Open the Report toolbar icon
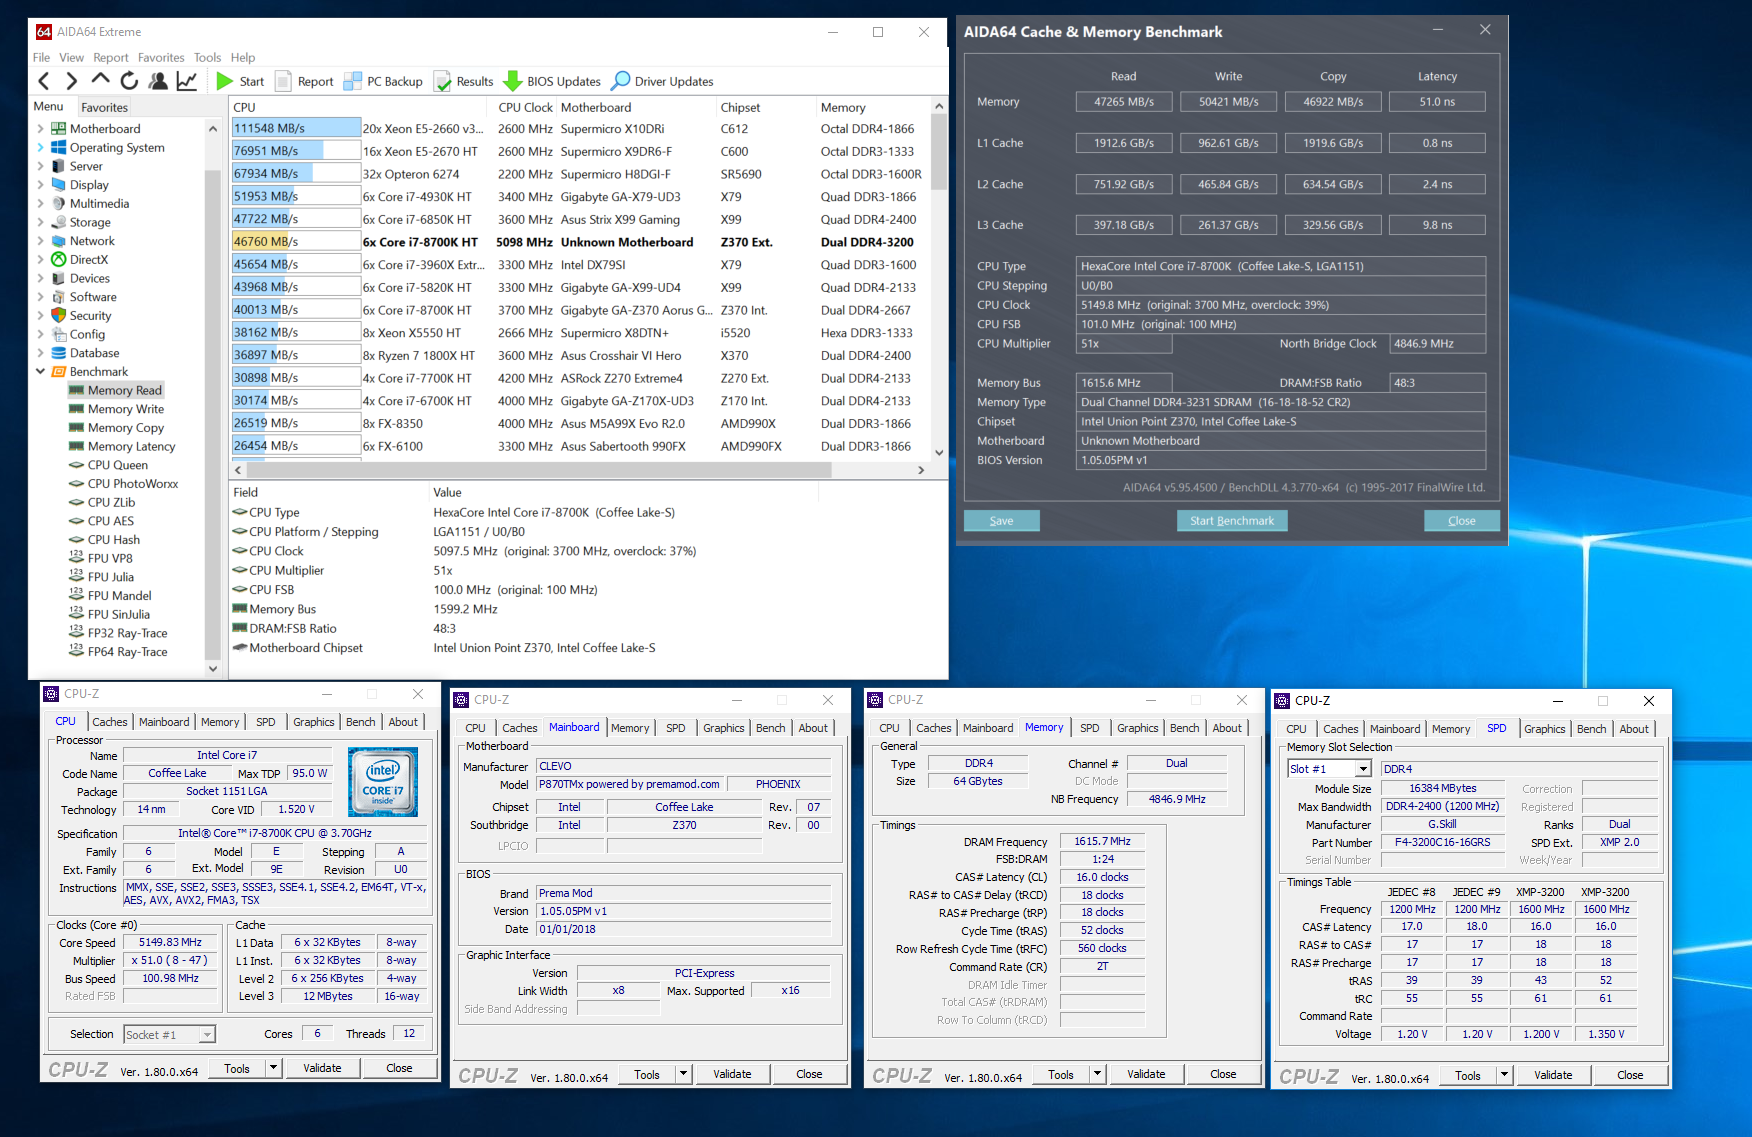Viewport: 1752px width, 1137px height. tap(283, 81)
